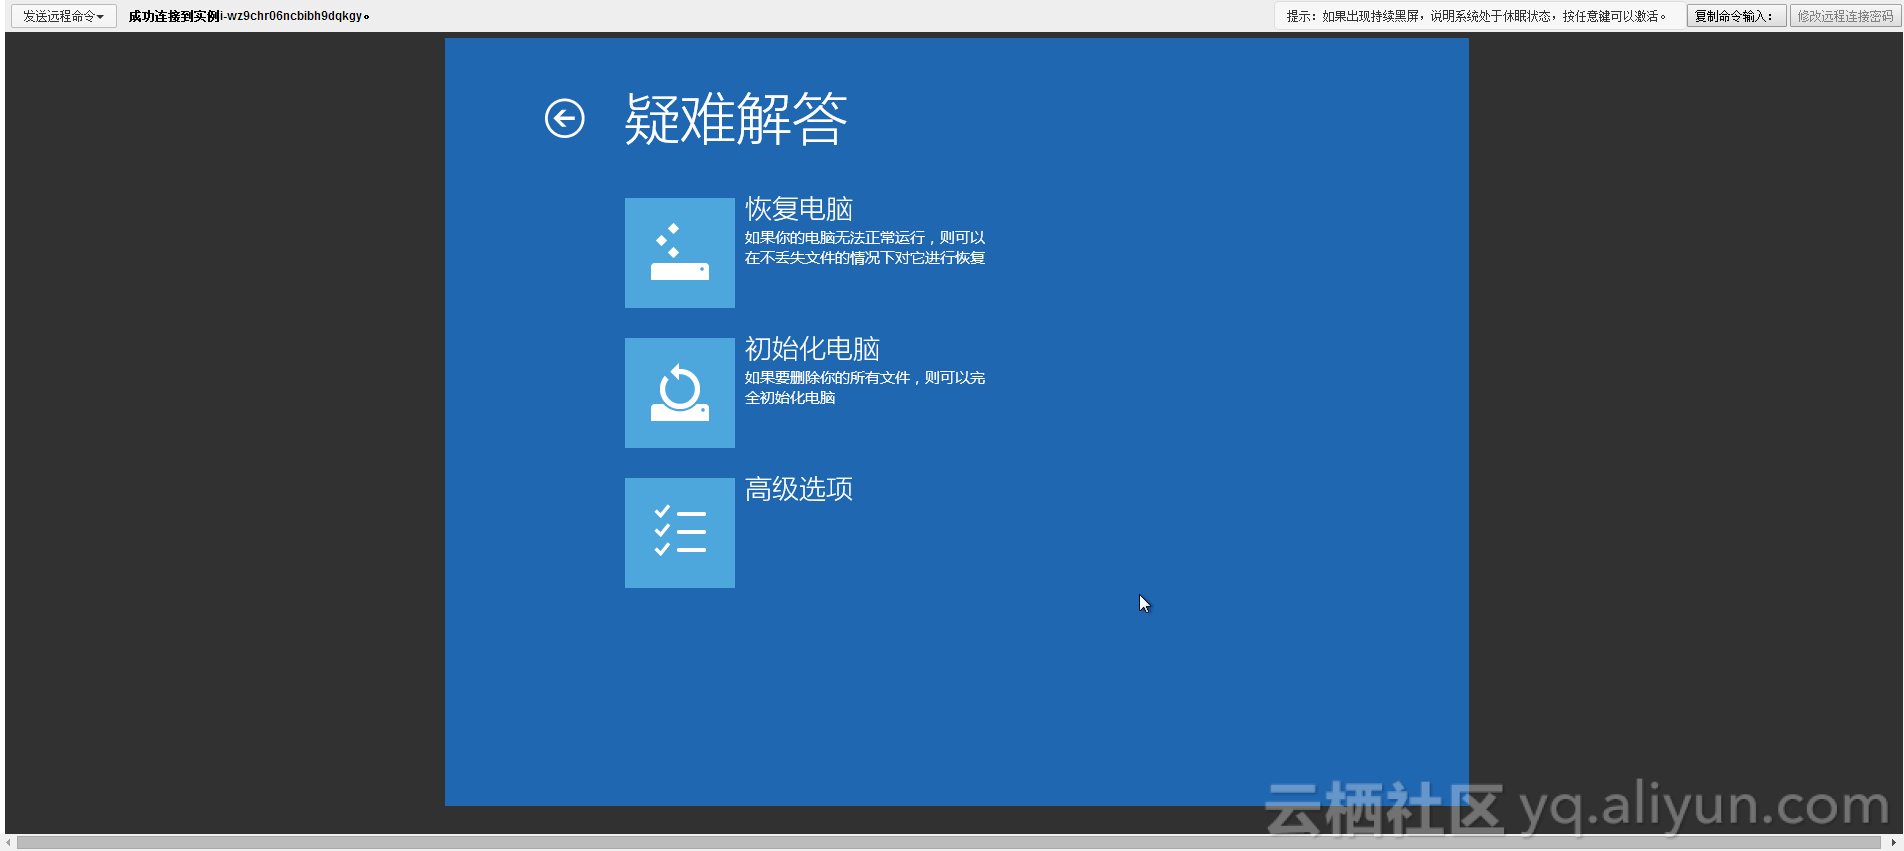Click the 成功连接到实例 connection status text
Screen dimensions: 1904x851
(x=249, y=16)
